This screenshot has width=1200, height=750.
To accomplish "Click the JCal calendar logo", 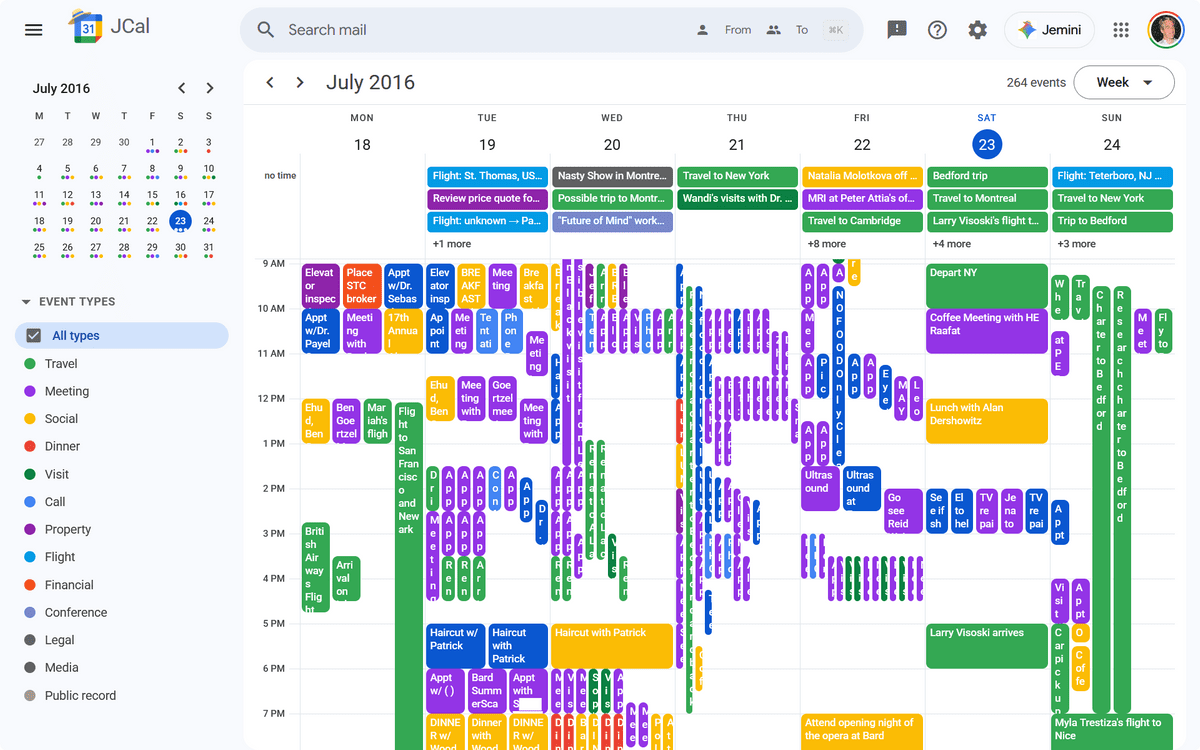I will [88, 28].
